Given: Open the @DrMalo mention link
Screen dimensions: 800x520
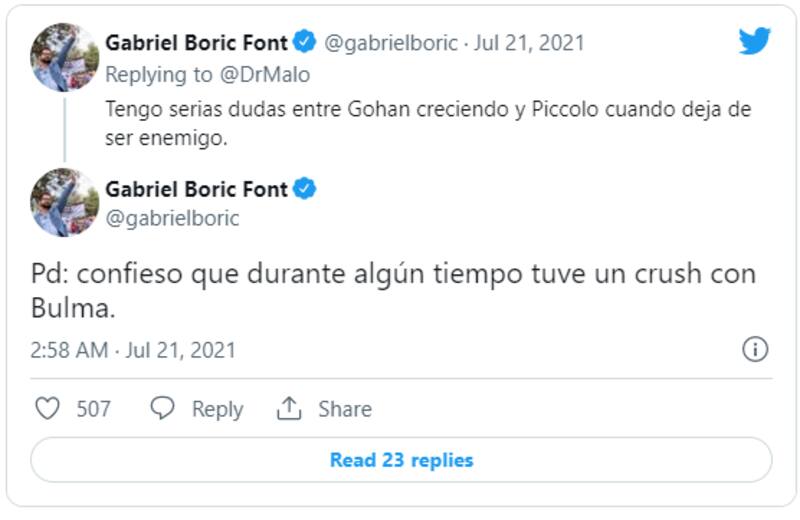Looking at the screenshot, I should point(264,75).
